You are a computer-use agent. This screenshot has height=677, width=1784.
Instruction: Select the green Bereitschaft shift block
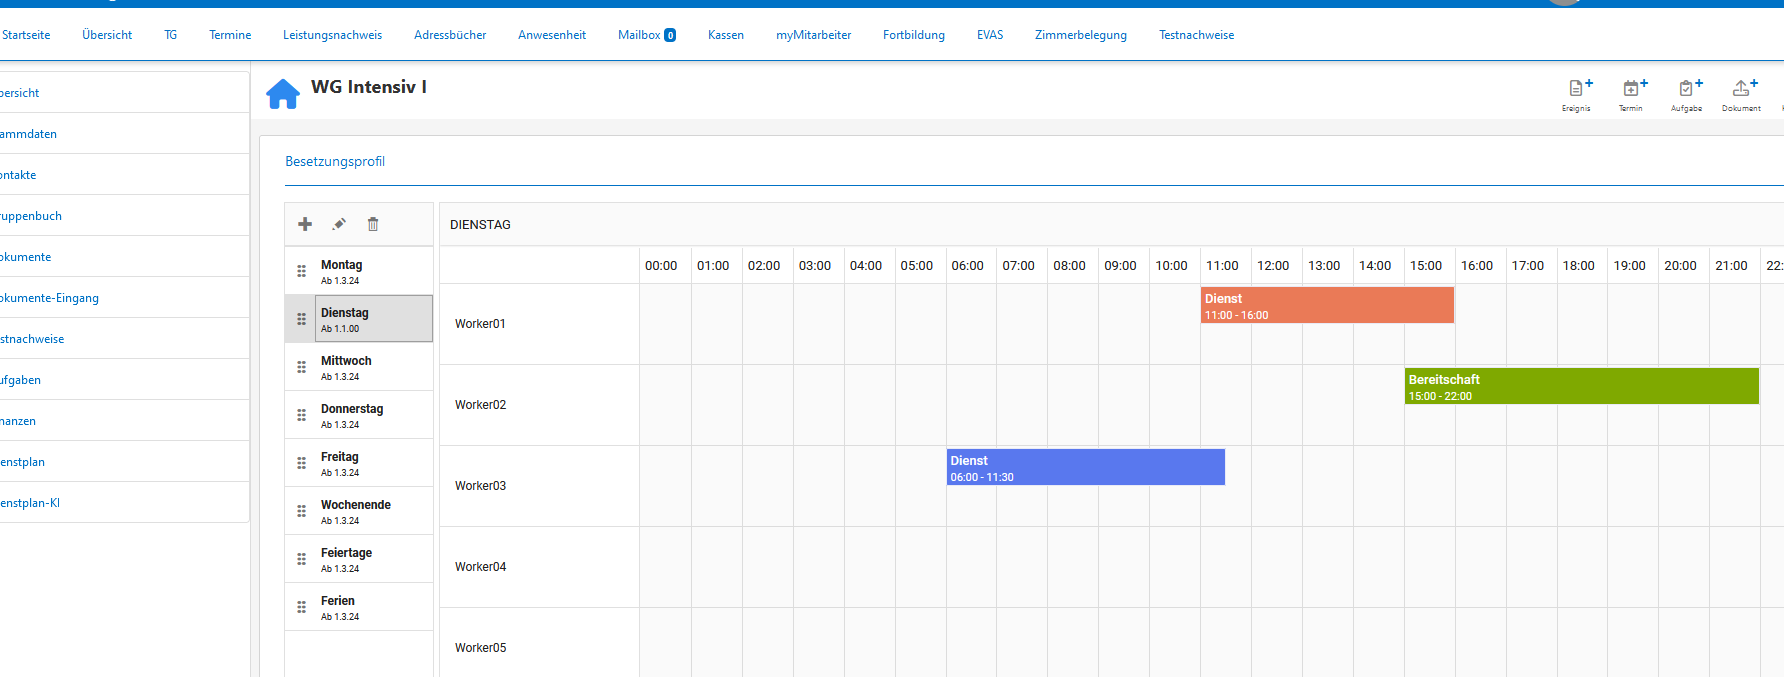coord(1580,386)
